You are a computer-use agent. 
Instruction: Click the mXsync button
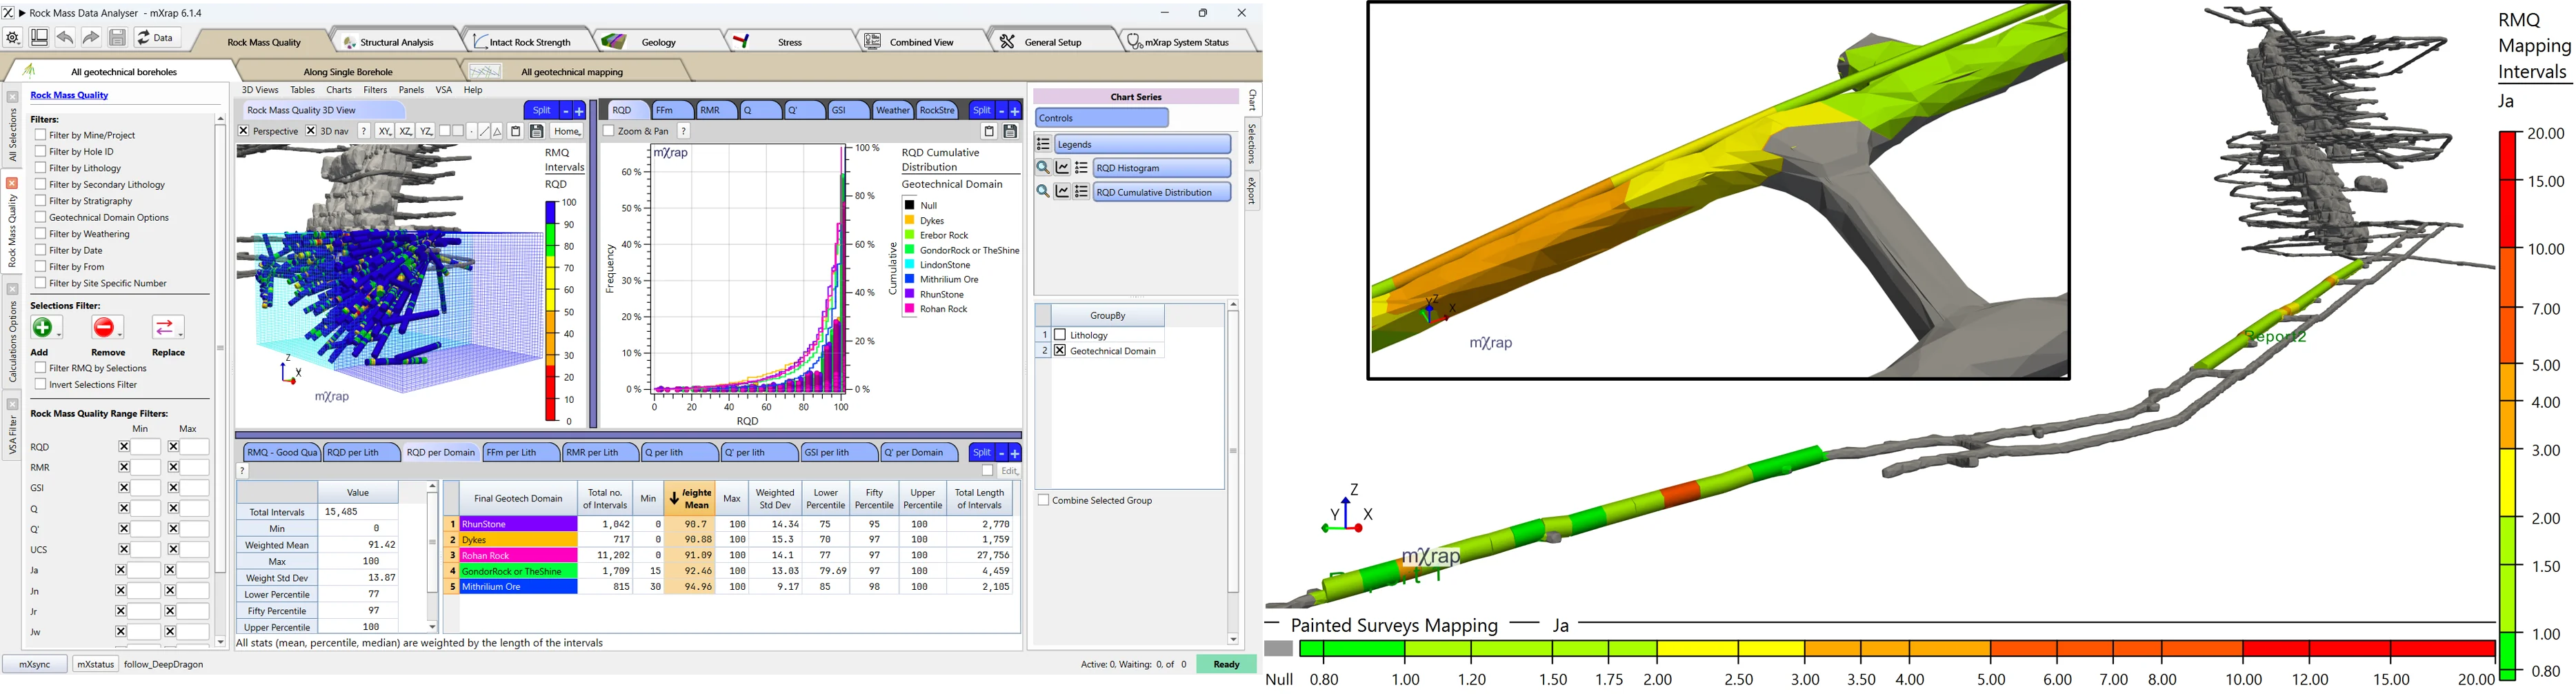point(35,664)
